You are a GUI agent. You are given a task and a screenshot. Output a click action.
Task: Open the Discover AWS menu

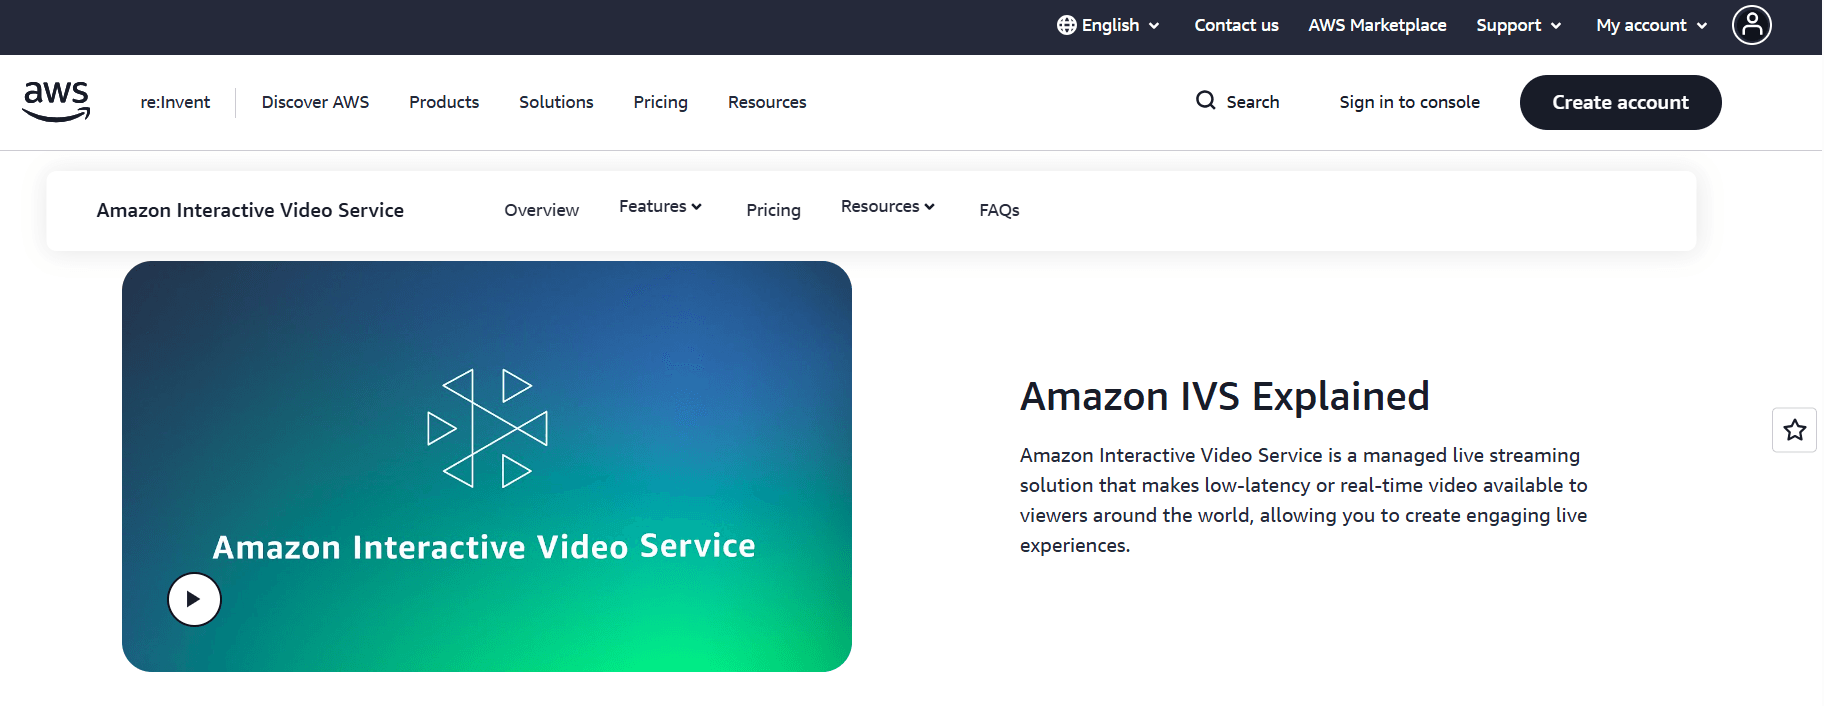315,102
